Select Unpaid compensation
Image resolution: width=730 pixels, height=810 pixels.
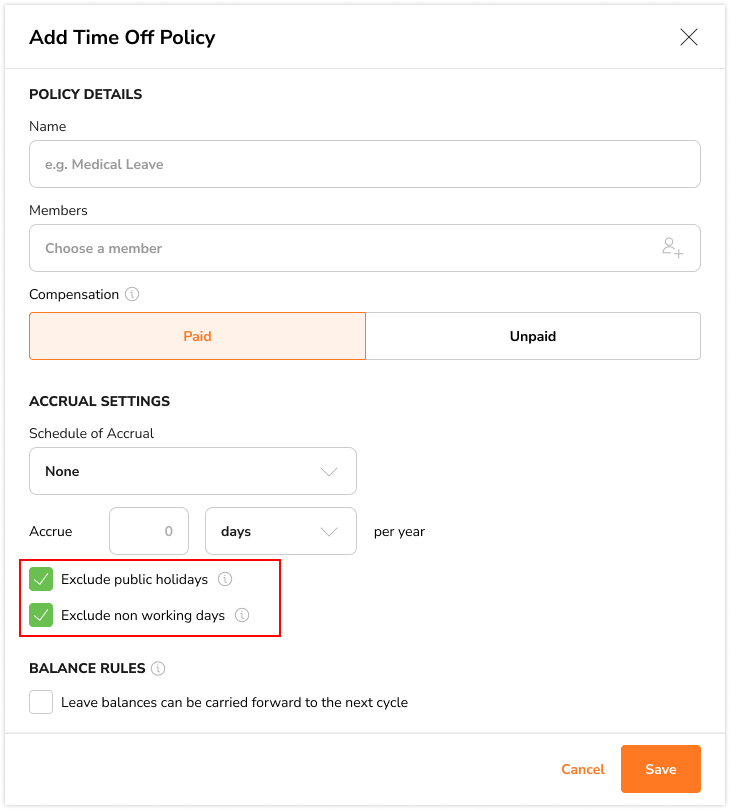(533, 336)
